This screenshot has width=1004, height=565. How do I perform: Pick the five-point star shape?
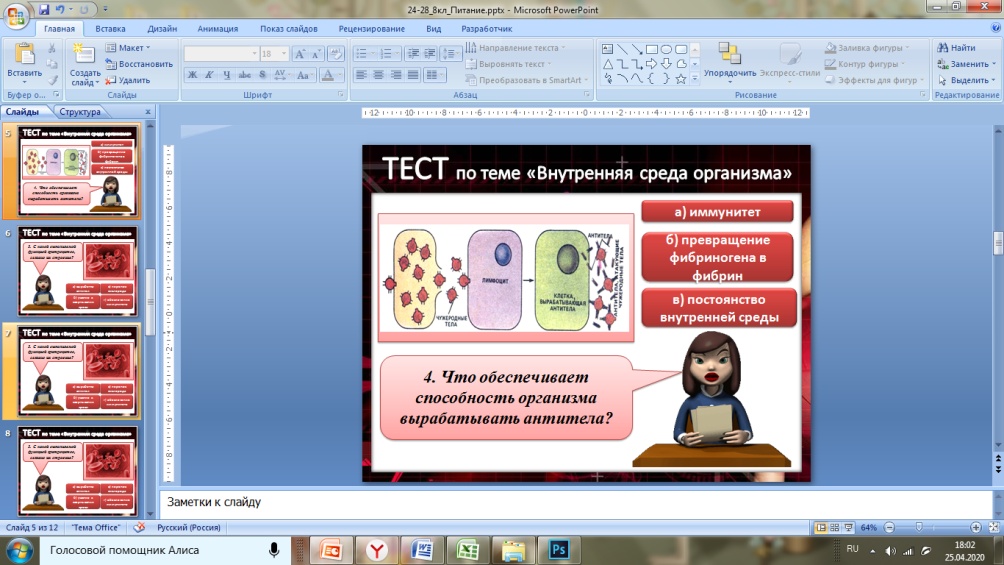pos(681,78)
